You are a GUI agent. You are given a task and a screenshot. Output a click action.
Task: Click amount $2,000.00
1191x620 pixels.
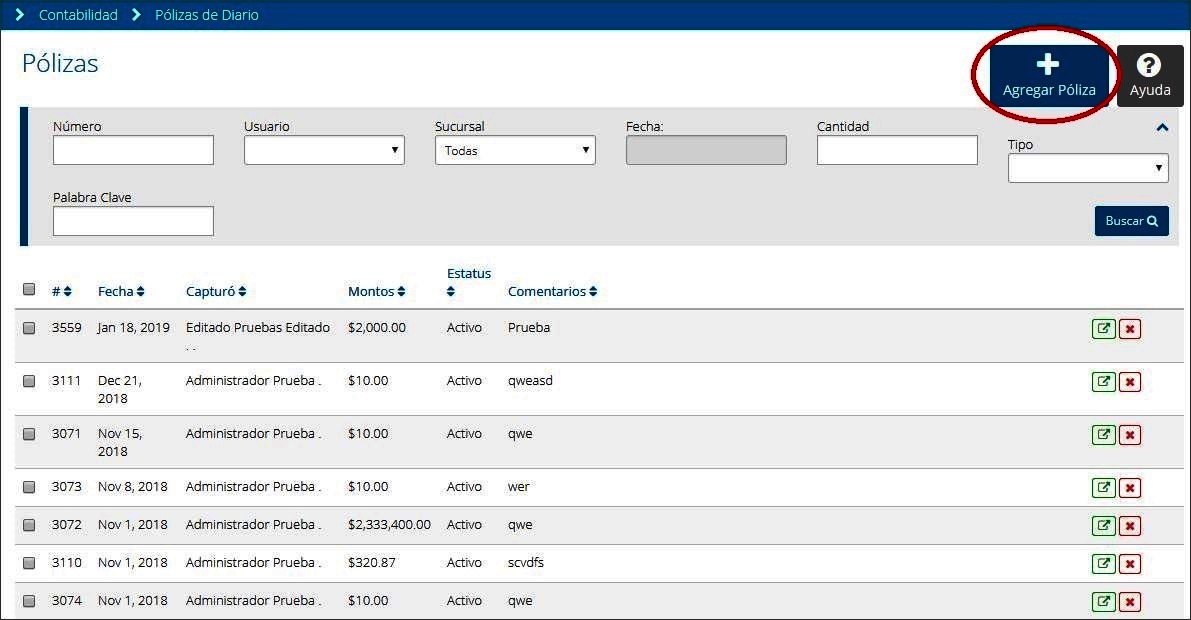[x=377, y=328]
